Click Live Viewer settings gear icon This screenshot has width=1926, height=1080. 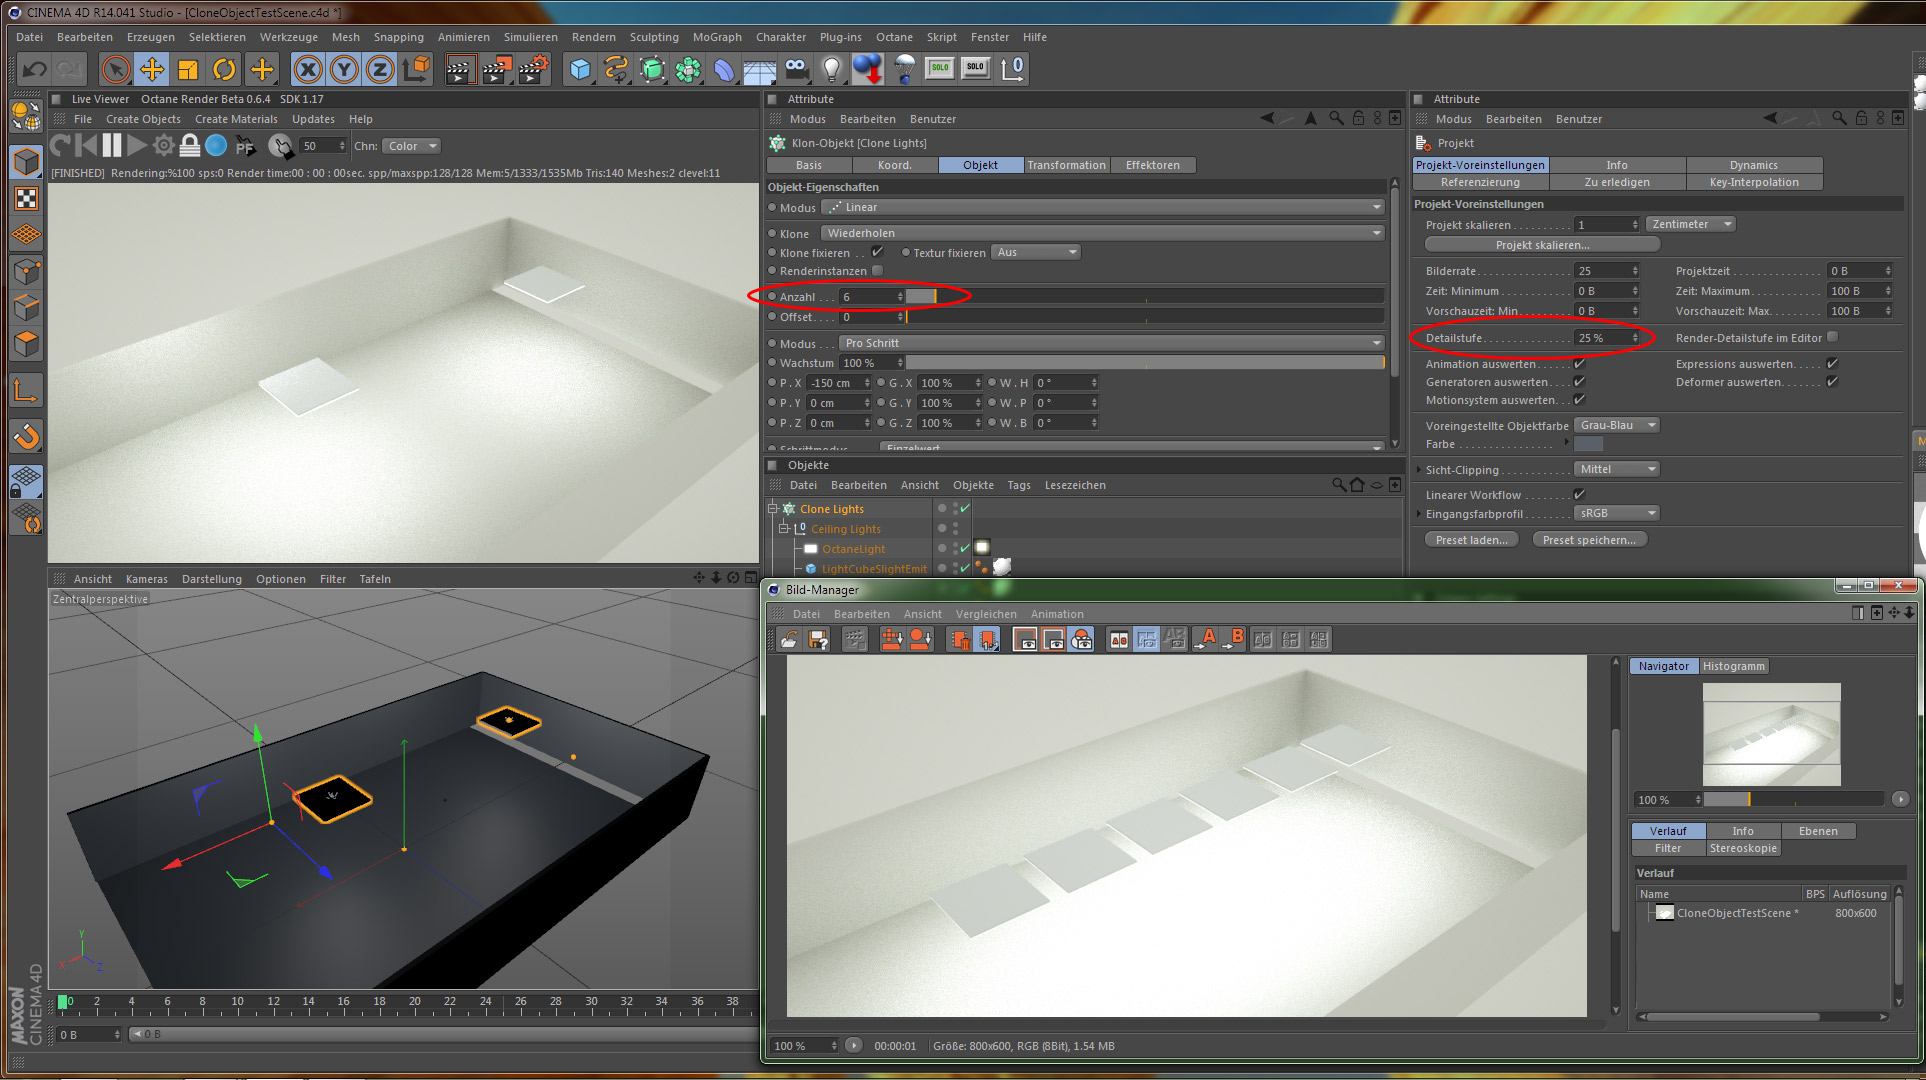click(163, 146)
